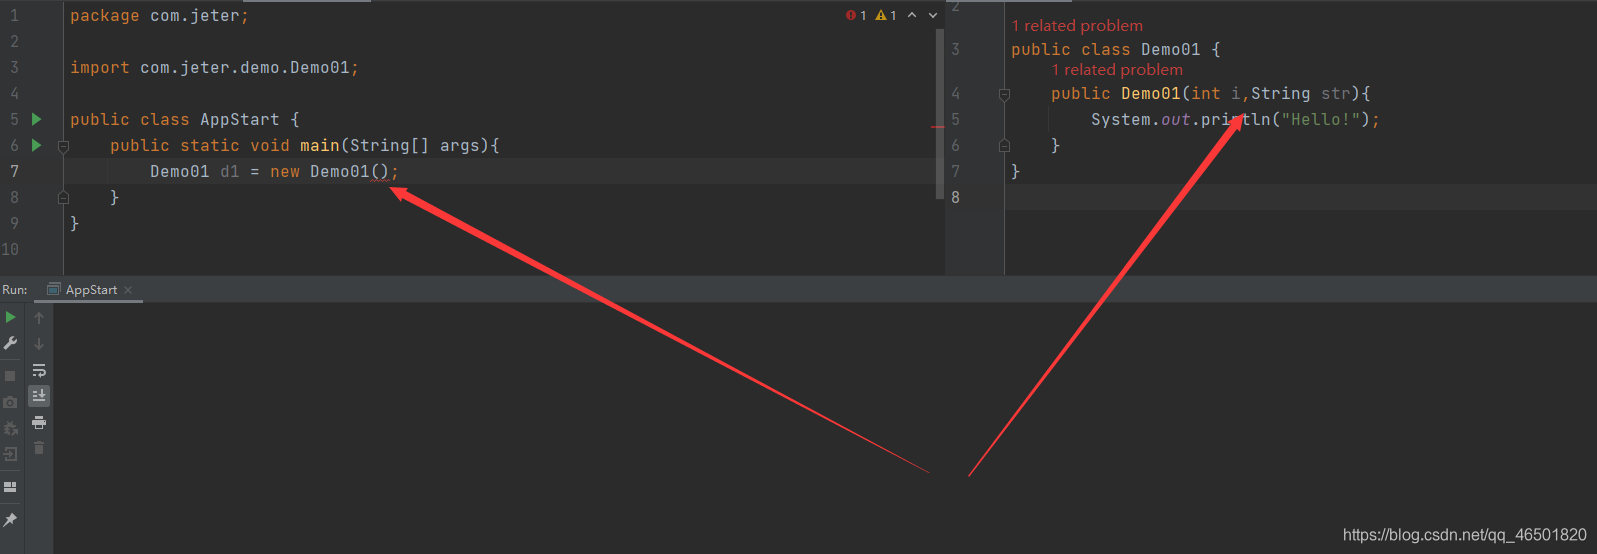Viewport: 1597px width, 554px height.
Task: Click the 'Run:' tool window label
Action: click(15, 290)
